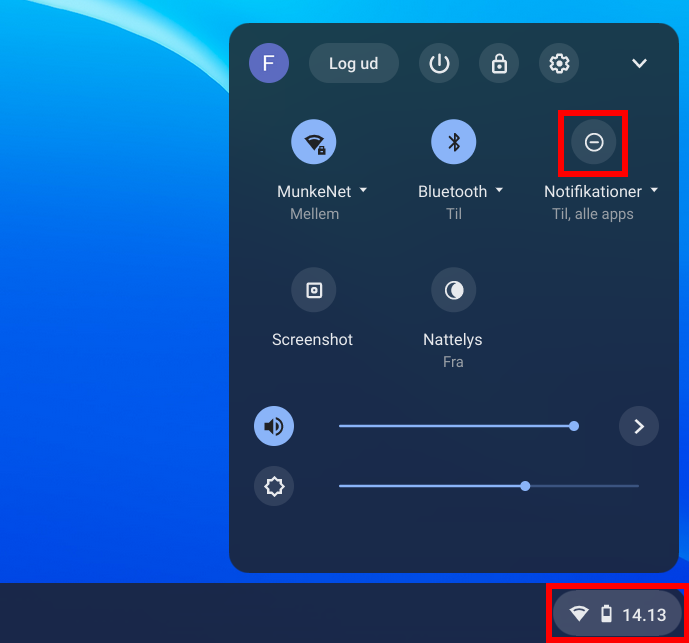Screen dimensions: 689x643
Task: Click the Log ud button
Action: click(x=353, y=63)
